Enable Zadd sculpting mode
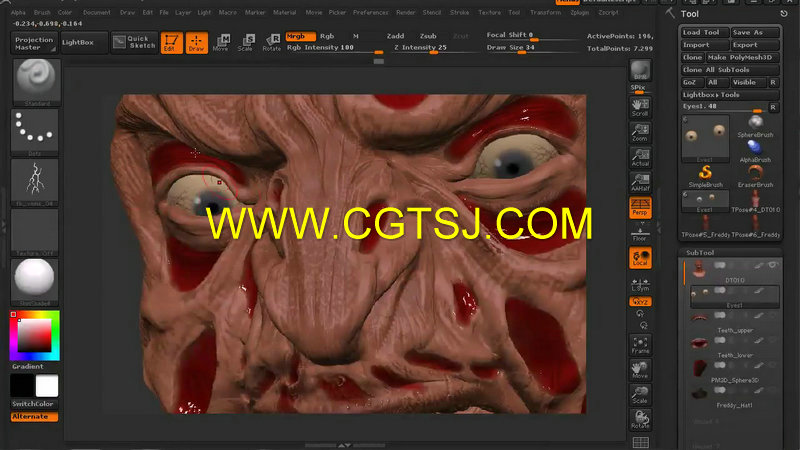The height and width of the screenshot is (450, 800). (395, 36)
